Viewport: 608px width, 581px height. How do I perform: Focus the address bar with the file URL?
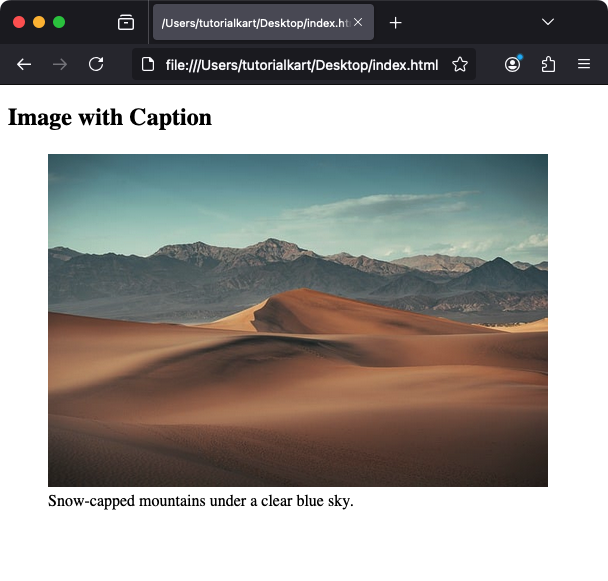point(300,65)
